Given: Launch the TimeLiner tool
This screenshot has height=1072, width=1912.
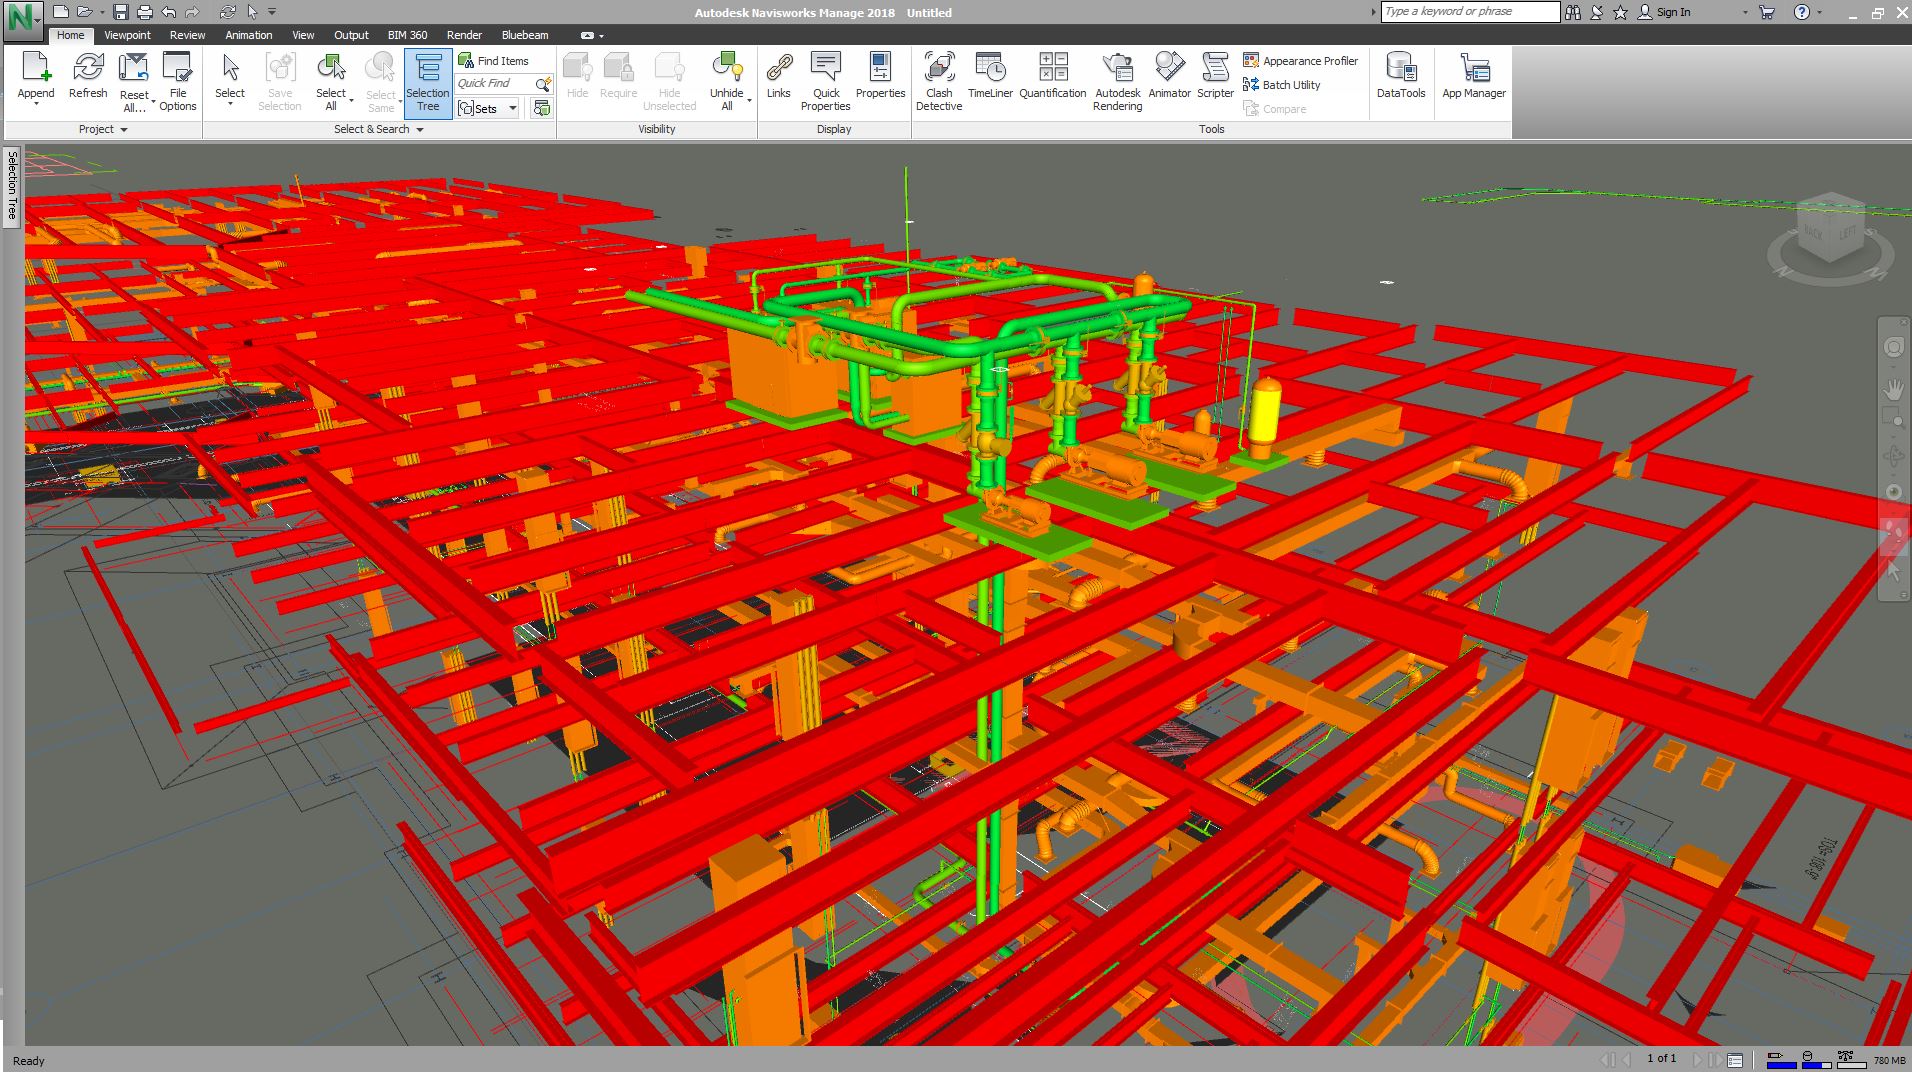Looking at the screenshot, I should click(x=990, y=78).
